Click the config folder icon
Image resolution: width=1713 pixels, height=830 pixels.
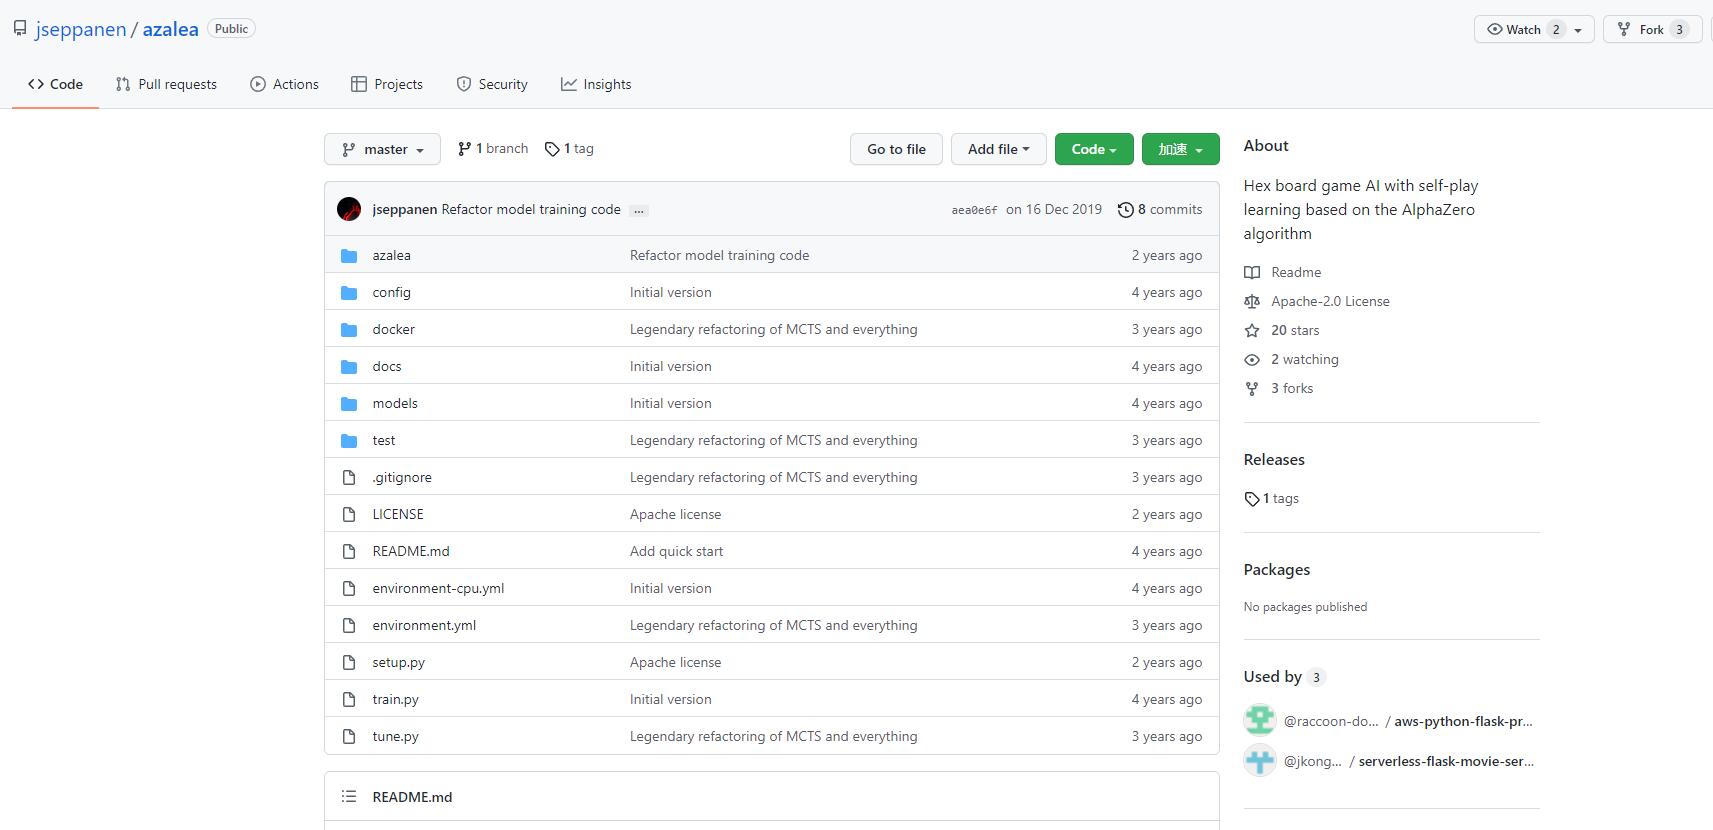coord(349,293)
